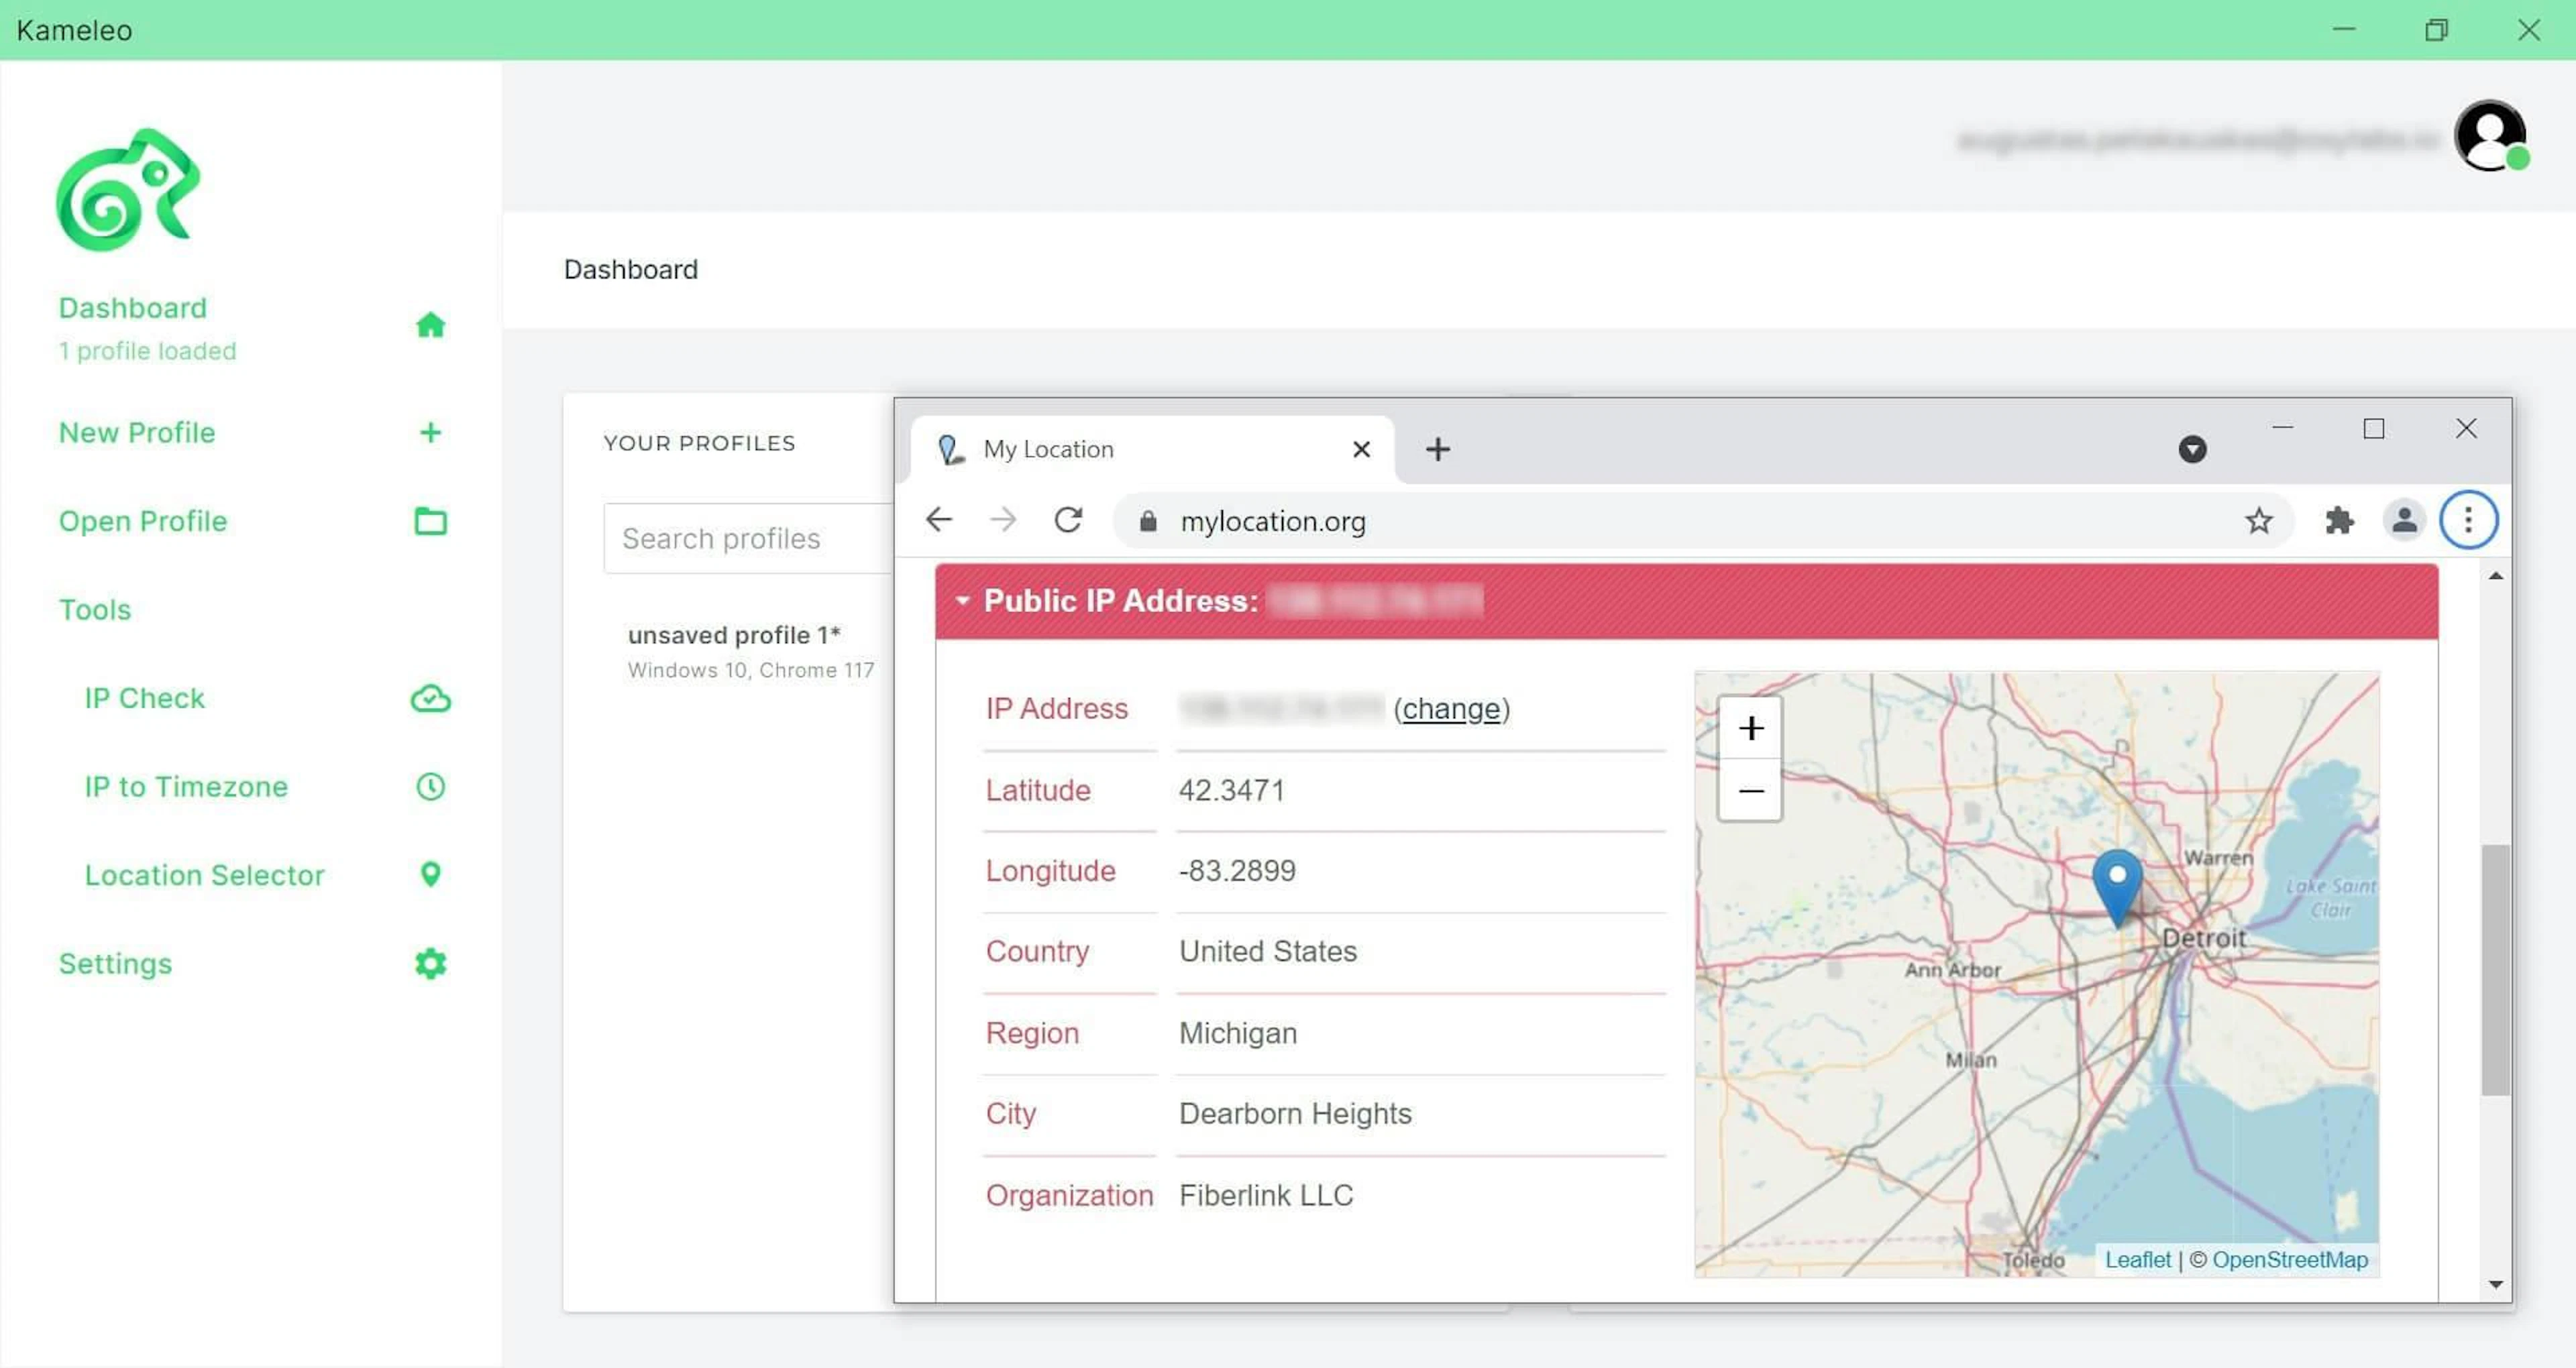Image resolution: width=2576 pixels, height=1368 pixels.
Task: Zoom in on the map
Action: coord(1750,728)
